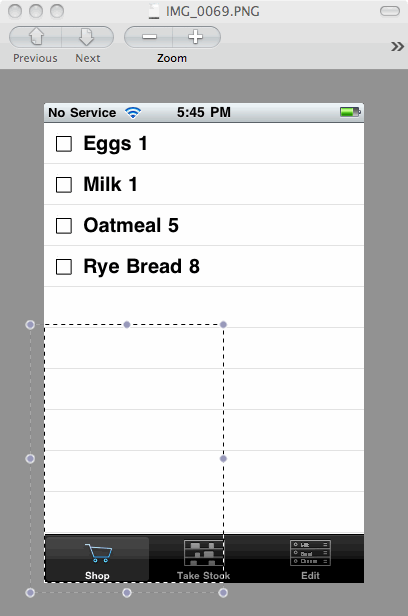Check the Eggs checkbox
The image size is (408, 616).
tap(64, 144)
